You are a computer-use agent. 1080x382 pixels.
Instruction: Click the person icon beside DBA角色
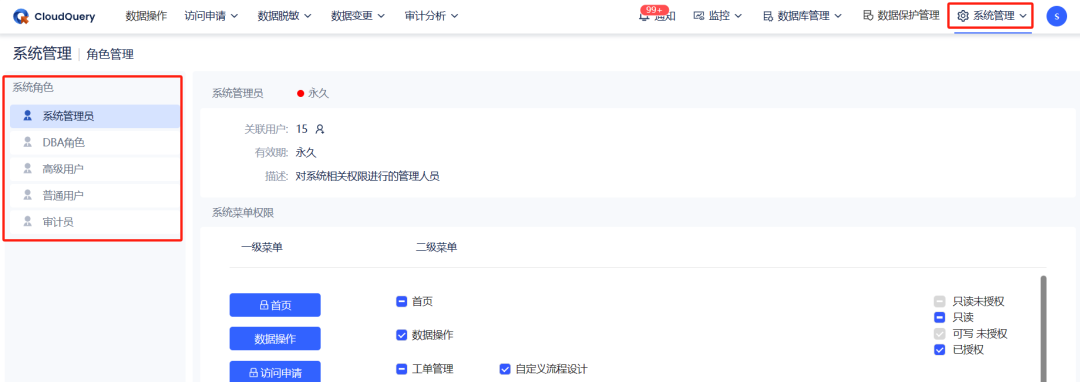point(28,142)
